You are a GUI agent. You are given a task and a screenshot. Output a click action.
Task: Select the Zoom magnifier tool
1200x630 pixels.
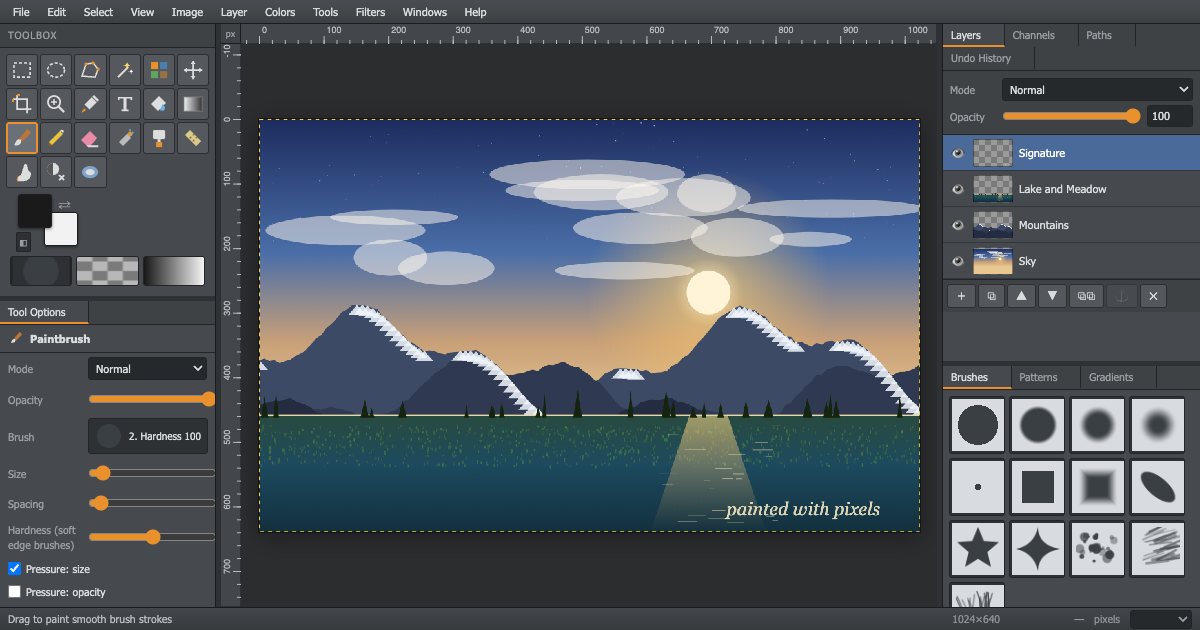tap(56, 104)
